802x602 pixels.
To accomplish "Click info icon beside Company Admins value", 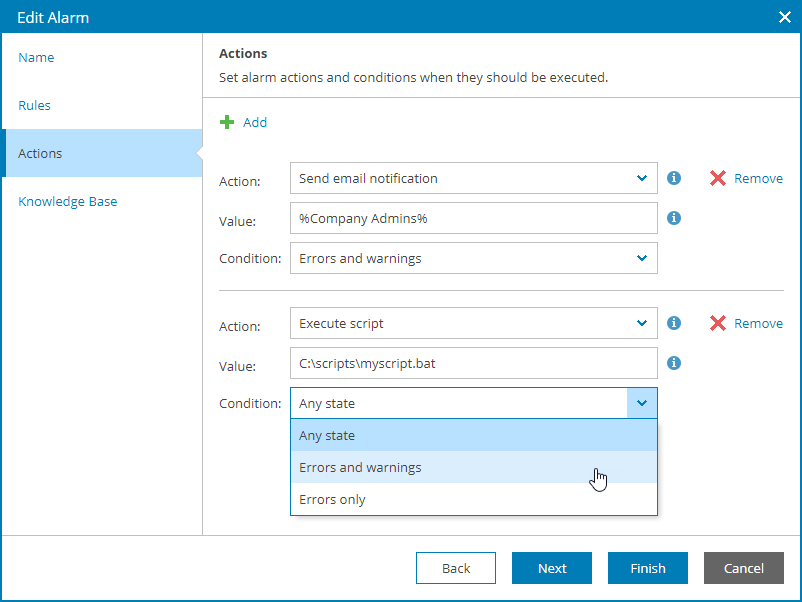I will [674, 217].
